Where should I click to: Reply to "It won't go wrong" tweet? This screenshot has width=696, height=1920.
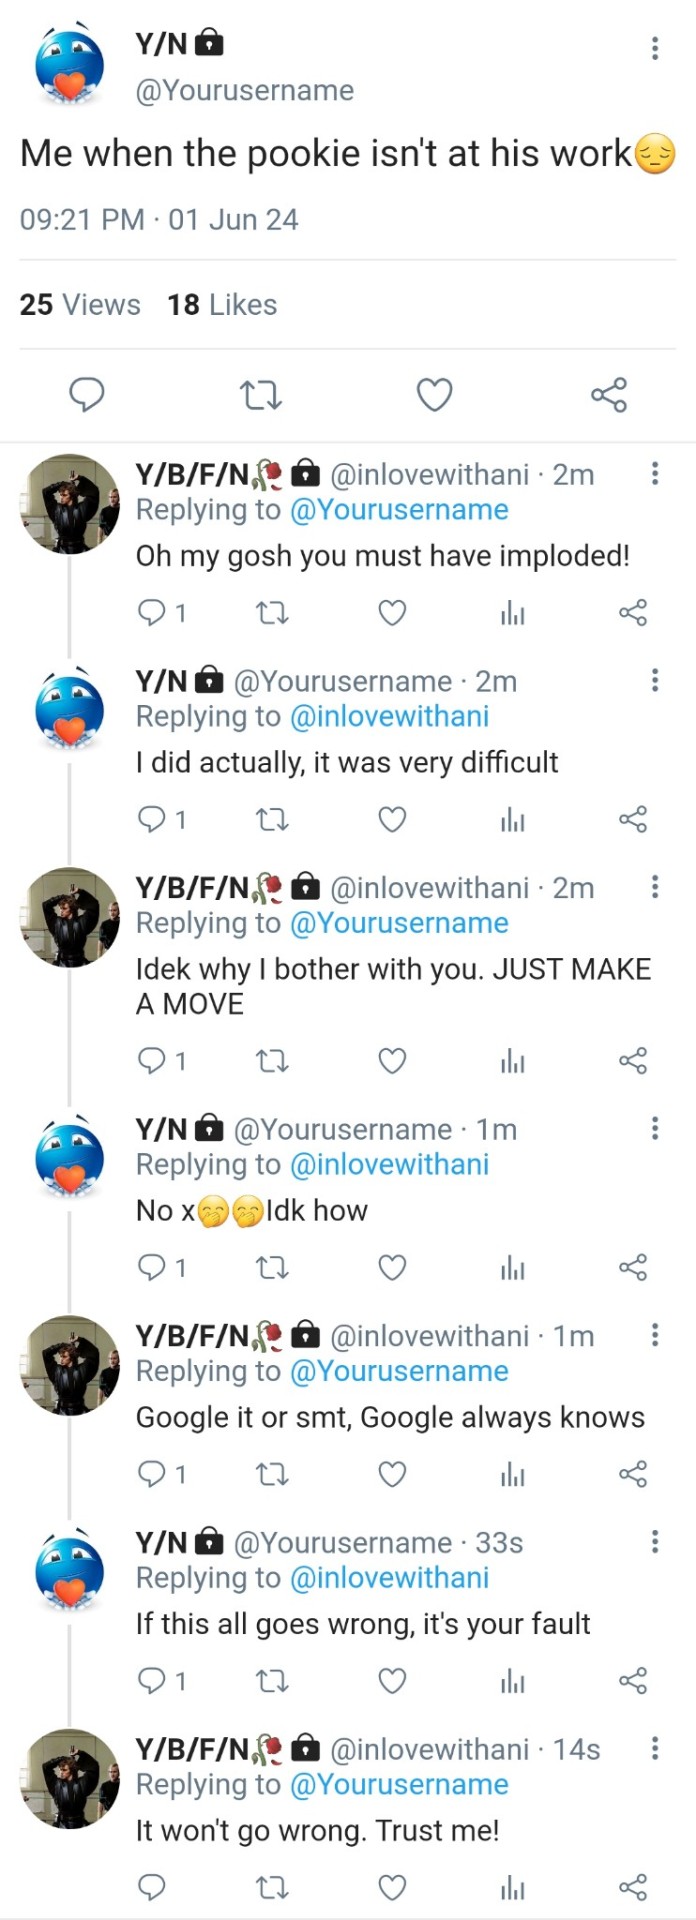[x=151, y=1887]
